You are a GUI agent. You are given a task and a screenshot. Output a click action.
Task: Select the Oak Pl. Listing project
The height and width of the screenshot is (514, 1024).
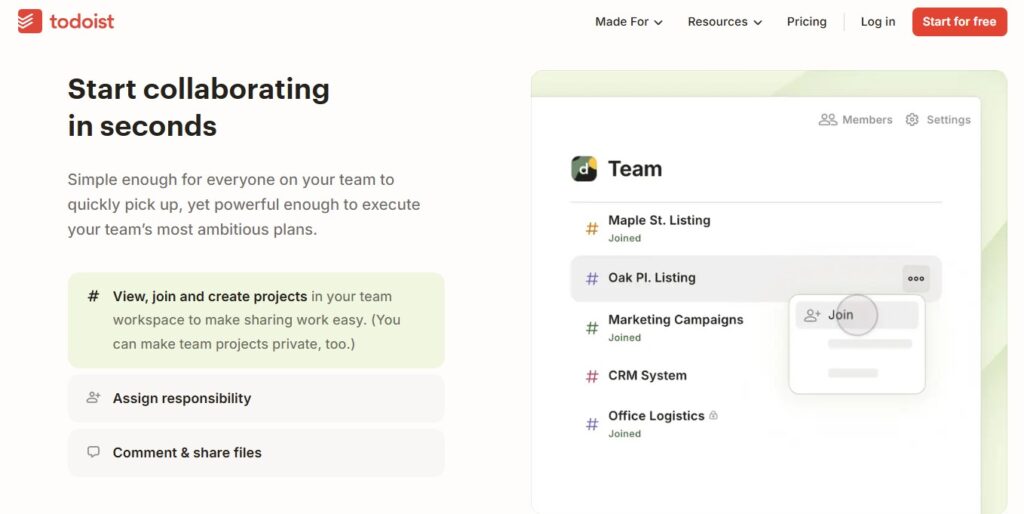(652, 278)
